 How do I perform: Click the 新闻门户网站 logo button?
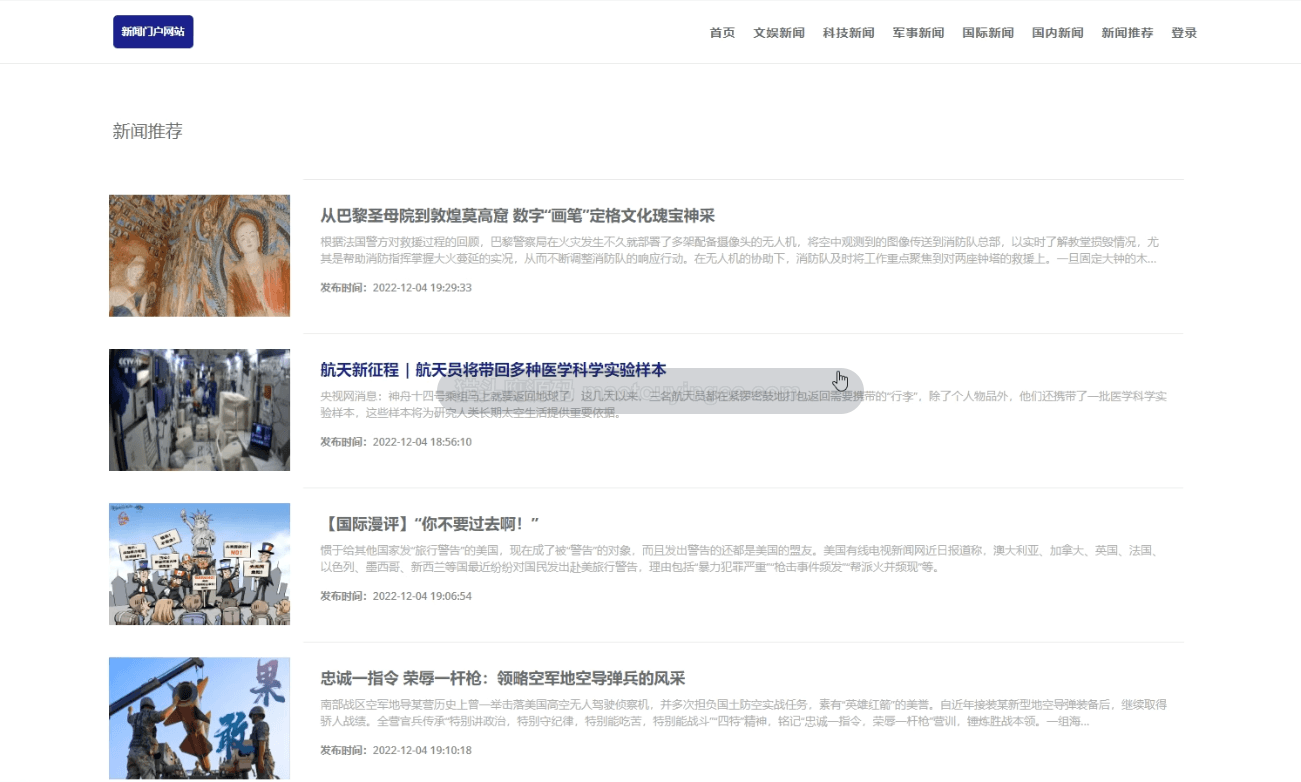[153, 32]
